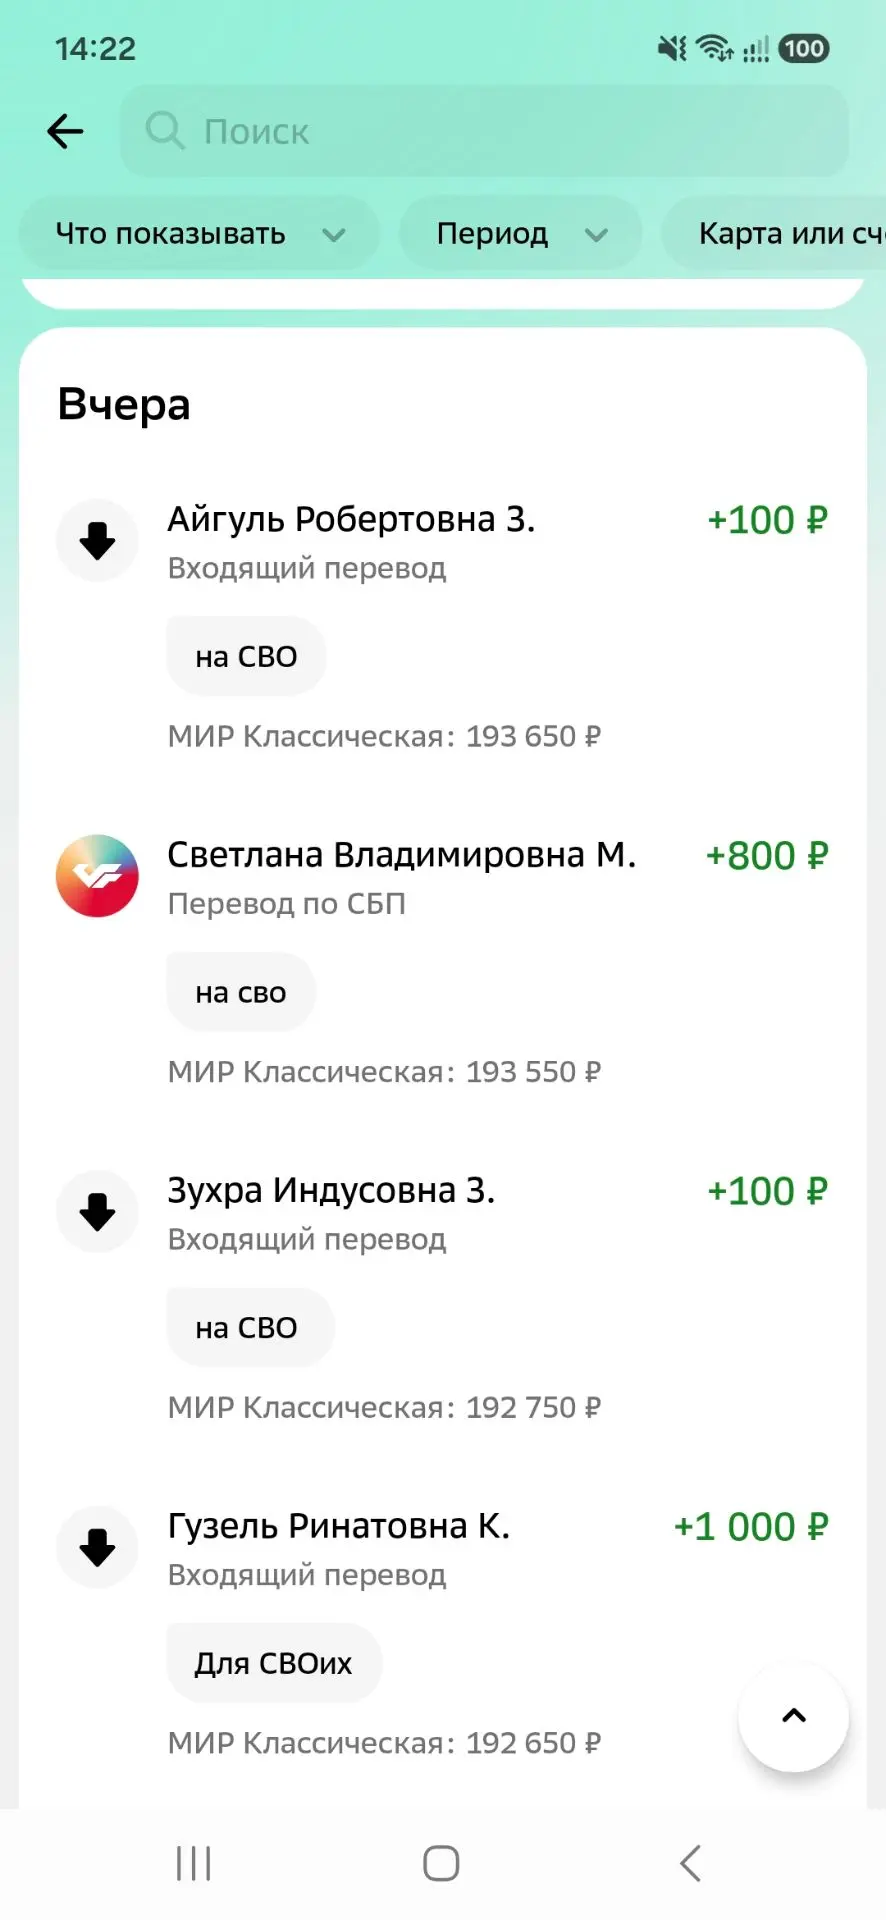Screen dimensions: 886x1920
Task: Tap the +1 000 ₽ amount
Action: click(x=751, y=1527)
